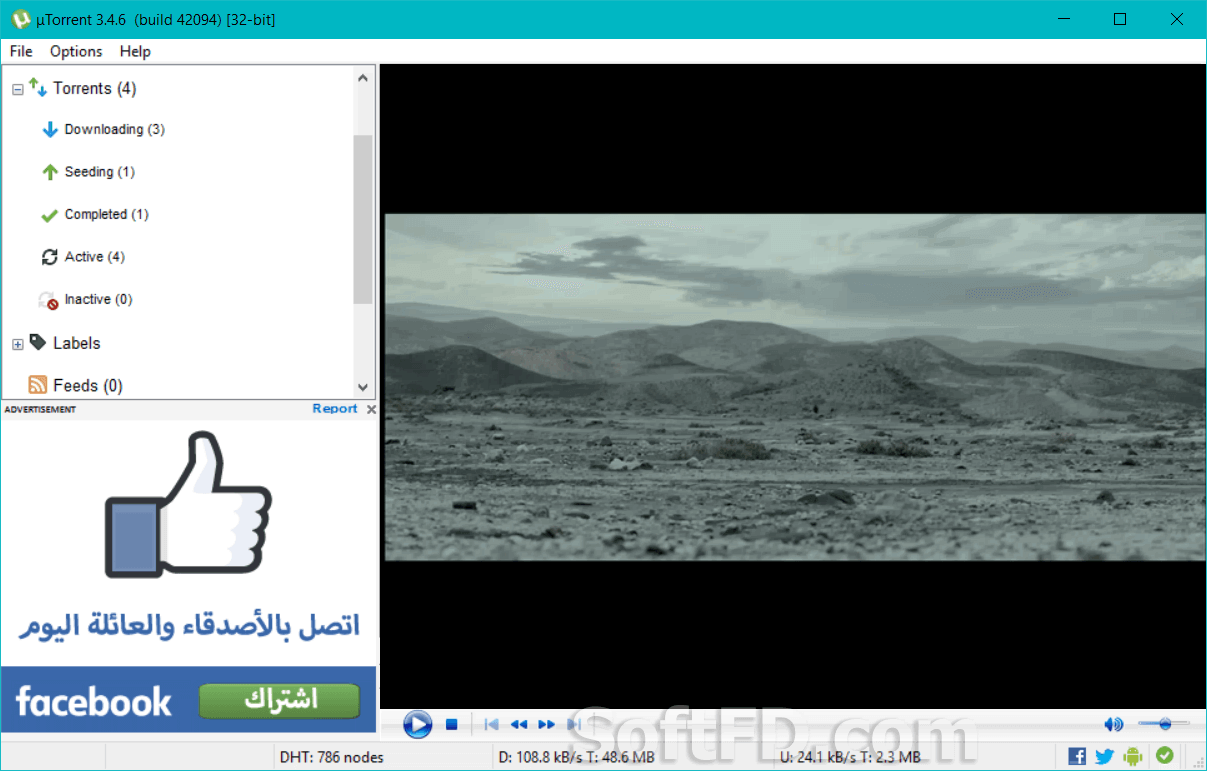
Task: Open the Options menu
Action: 76,51
